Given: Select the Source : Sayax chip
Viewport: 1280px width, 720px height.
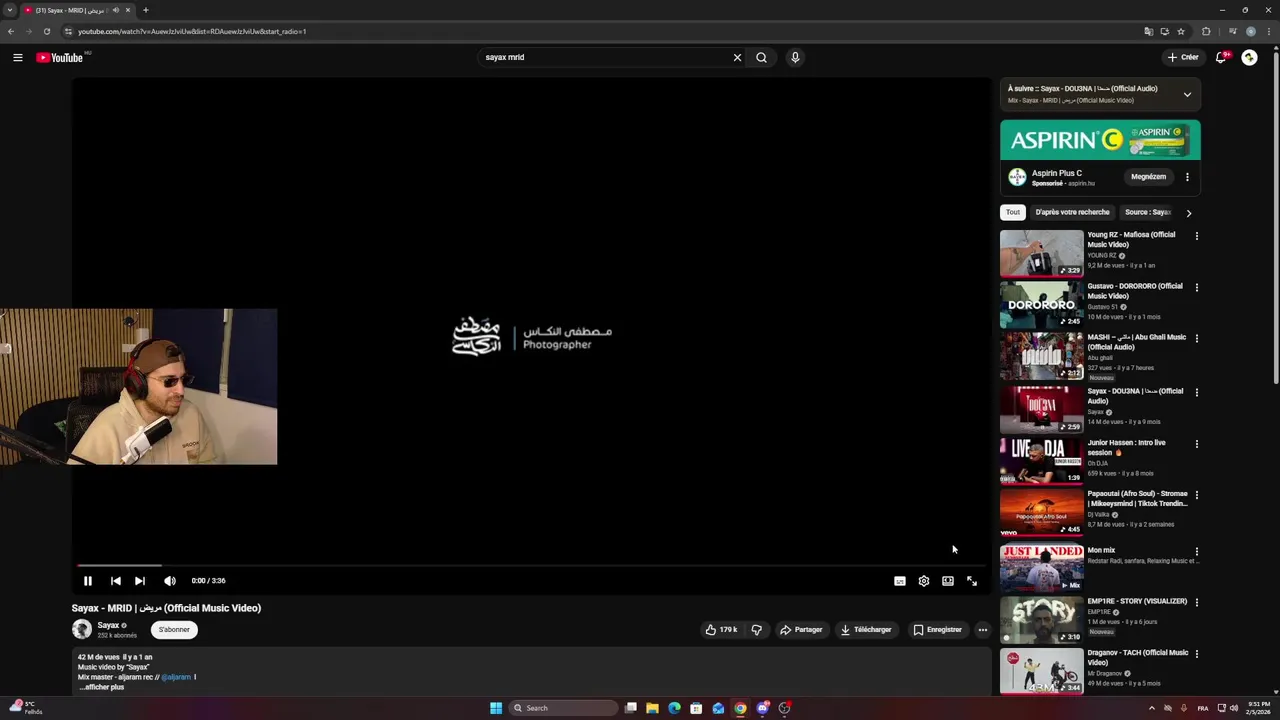Looking at the screenshot, I should tap(1147, 212).
